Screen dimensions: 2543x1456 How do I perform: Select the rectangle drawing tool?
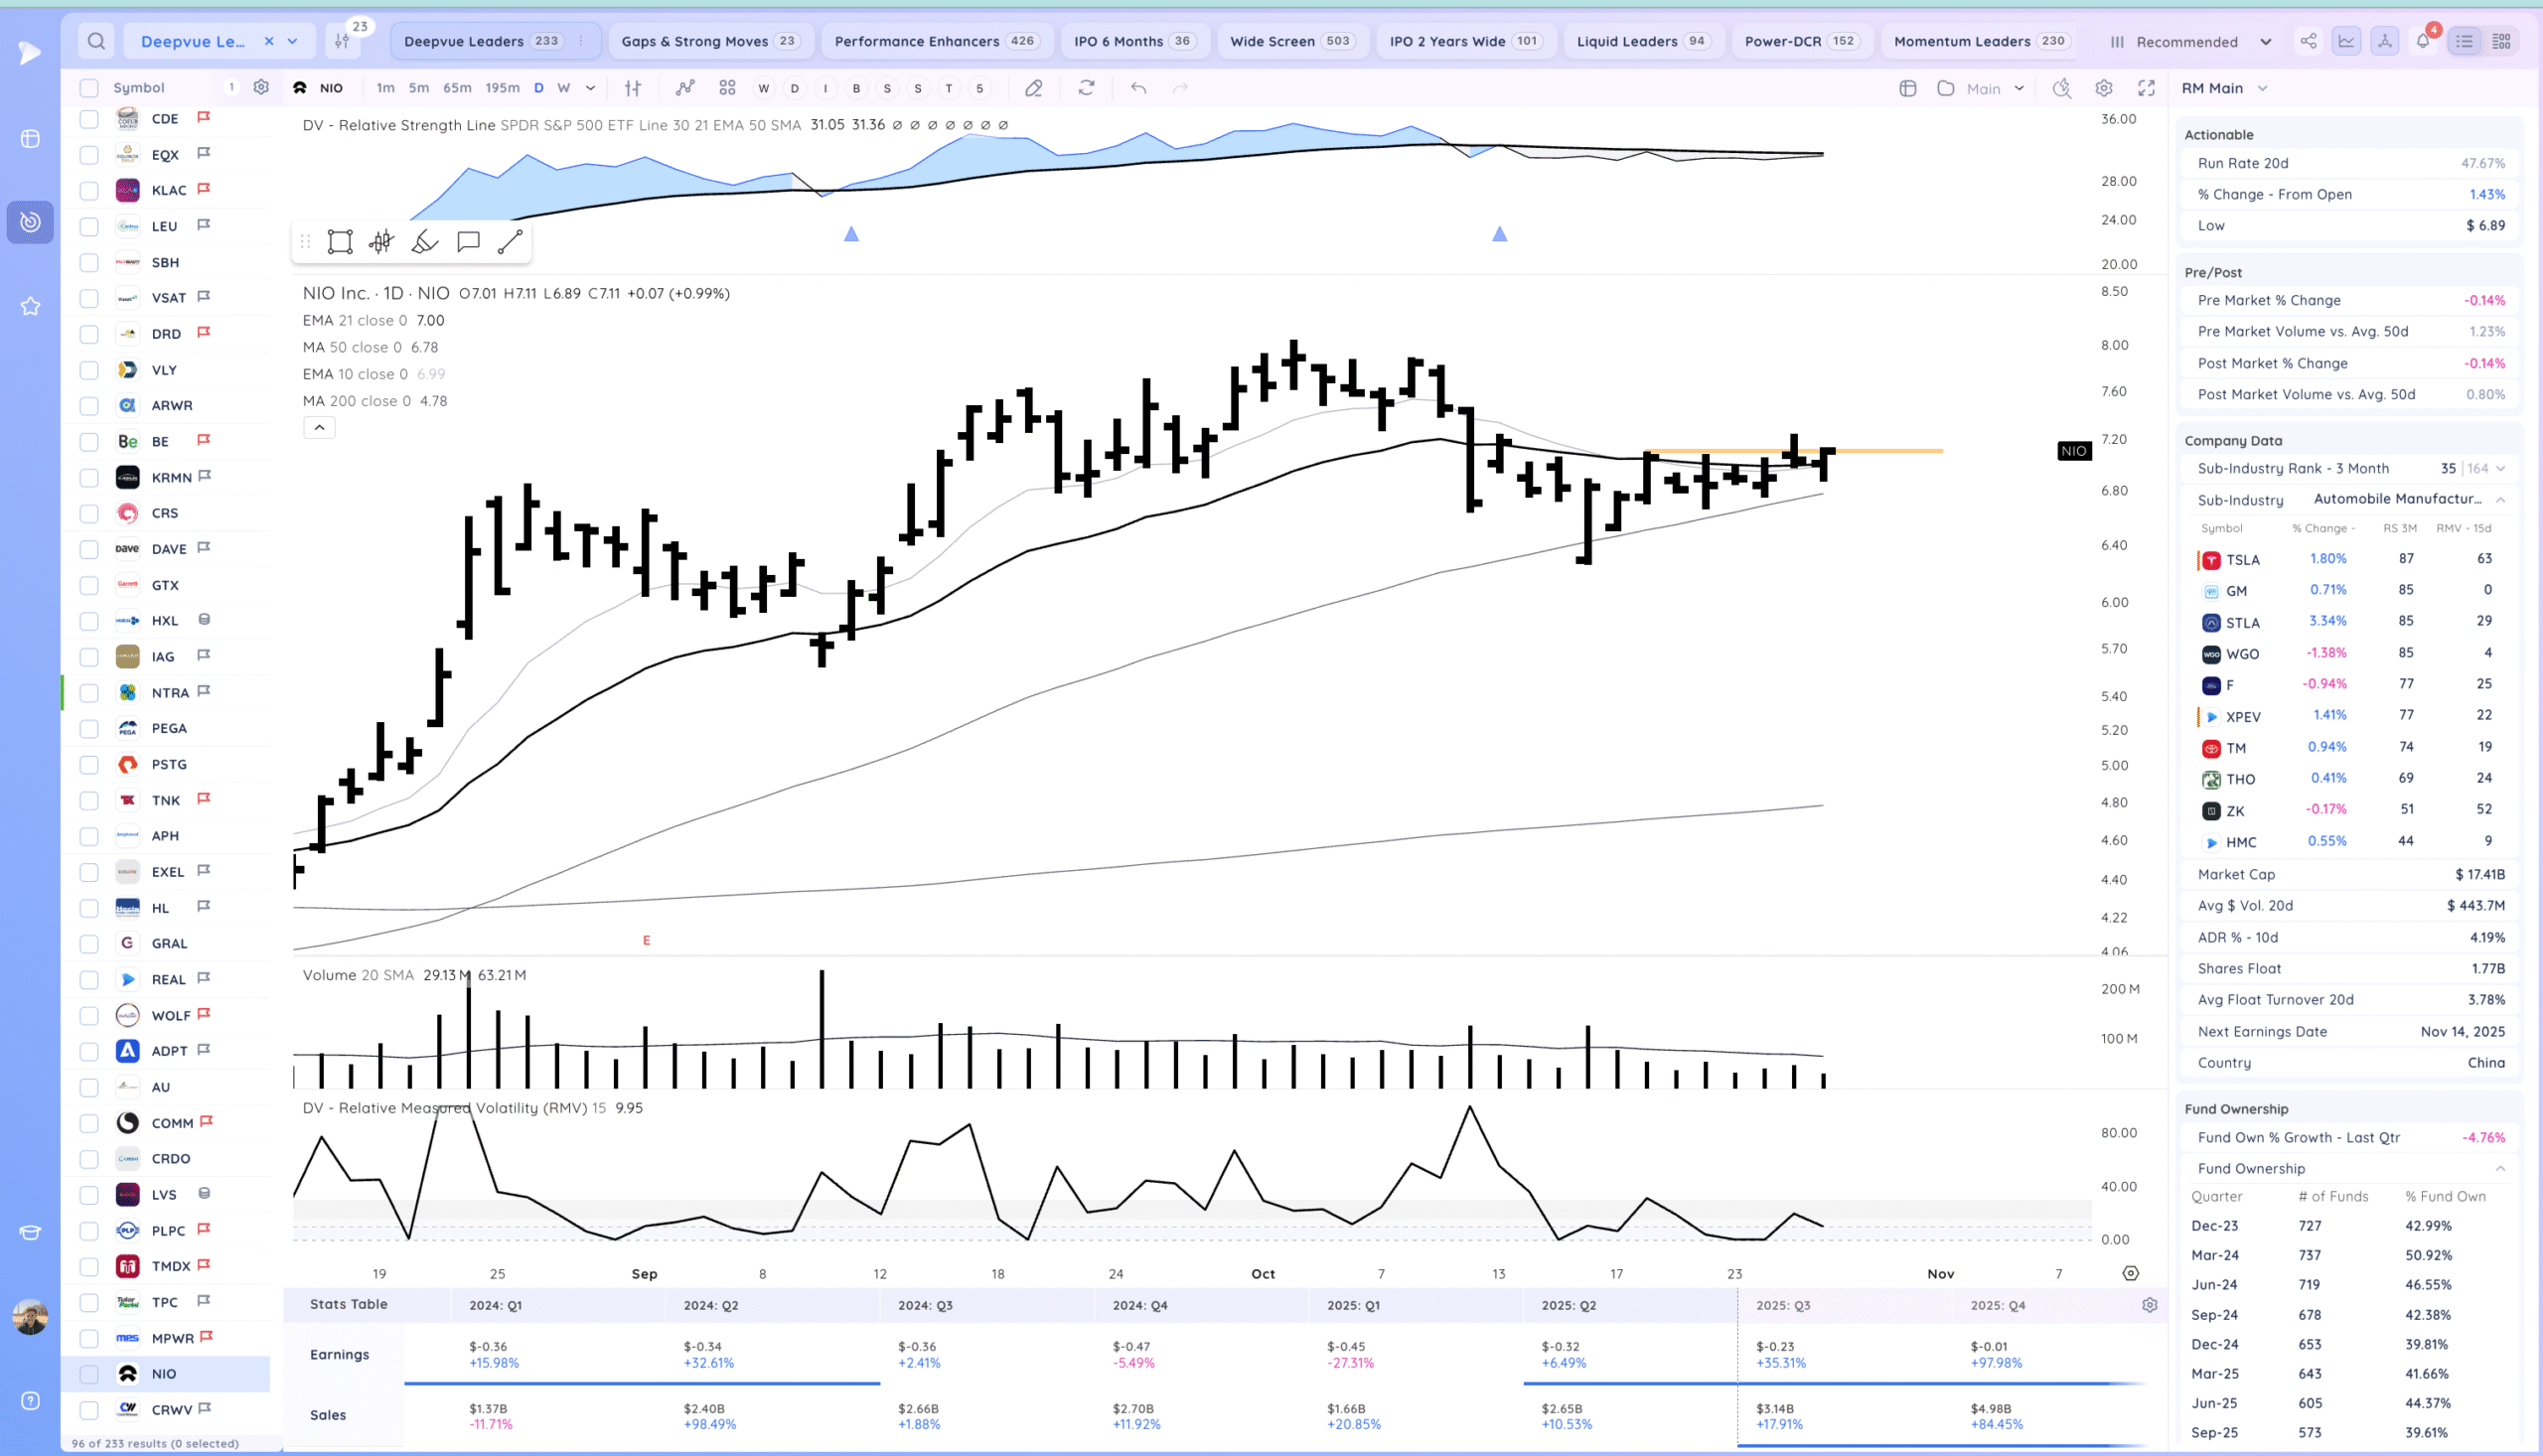tap(340, 242)
